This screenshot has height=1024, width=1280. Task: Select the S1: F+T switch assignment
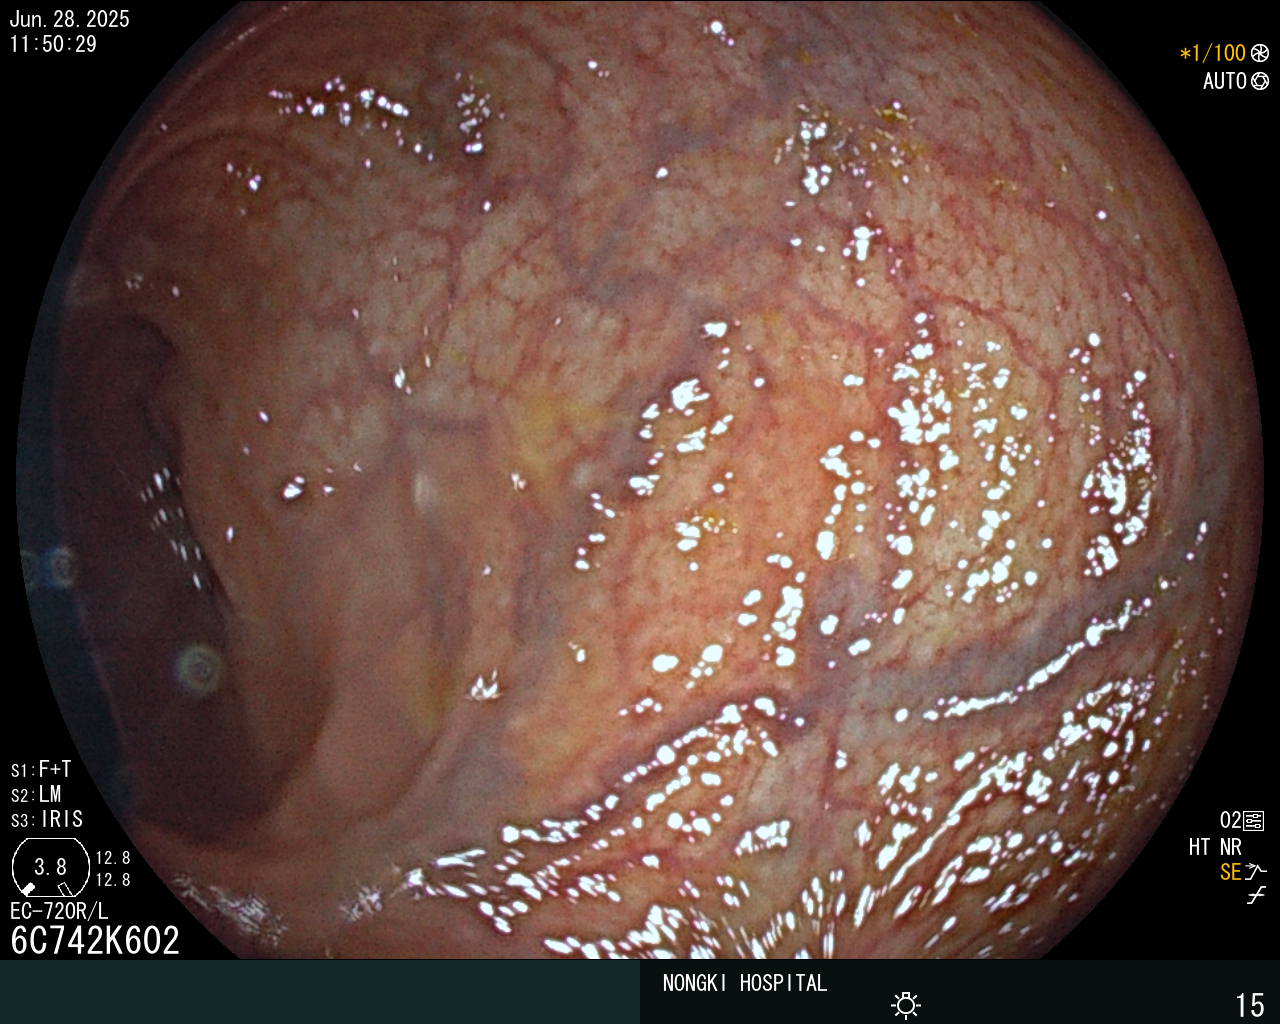[x=41, y=769]
